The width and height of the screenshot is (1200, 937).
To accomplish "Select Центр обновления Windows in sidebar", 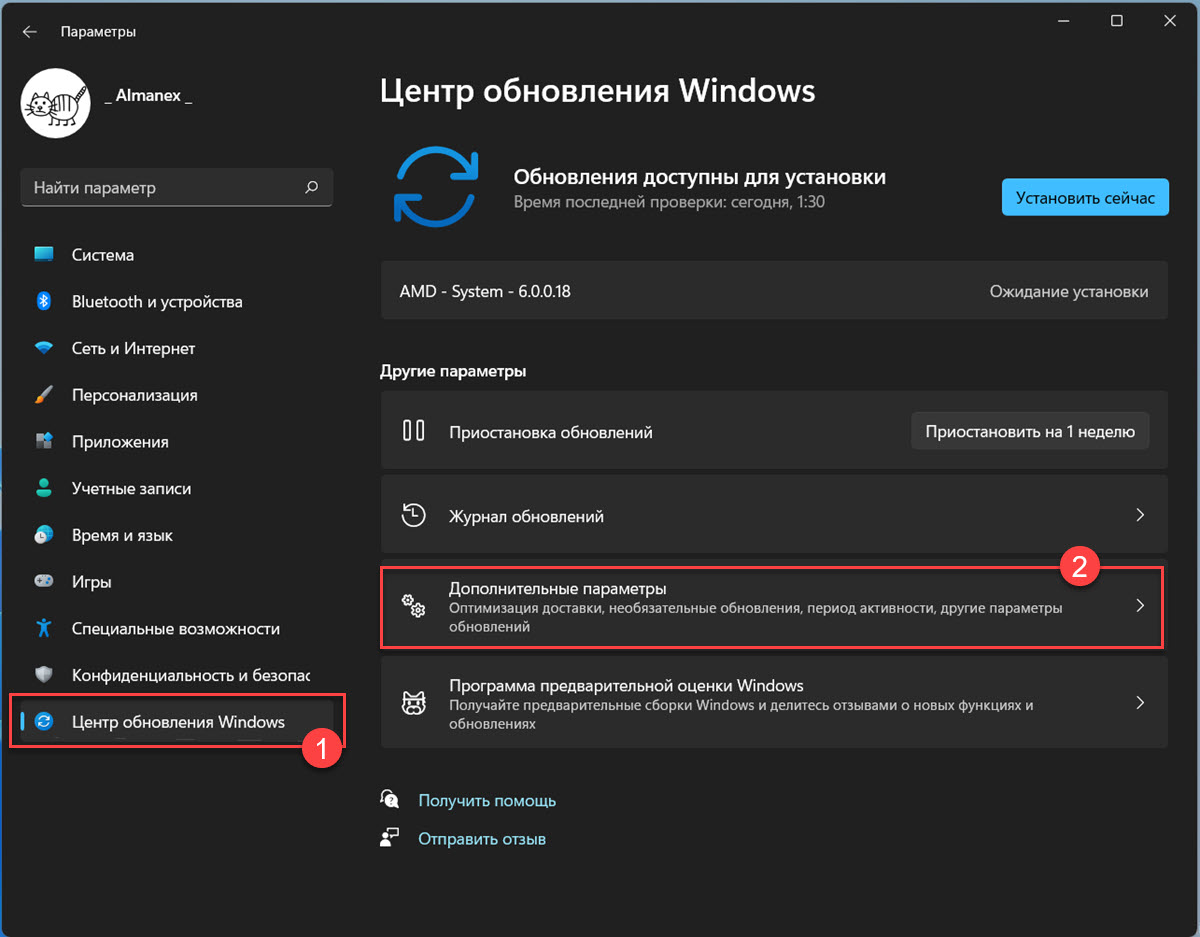I will pos(177,721).
